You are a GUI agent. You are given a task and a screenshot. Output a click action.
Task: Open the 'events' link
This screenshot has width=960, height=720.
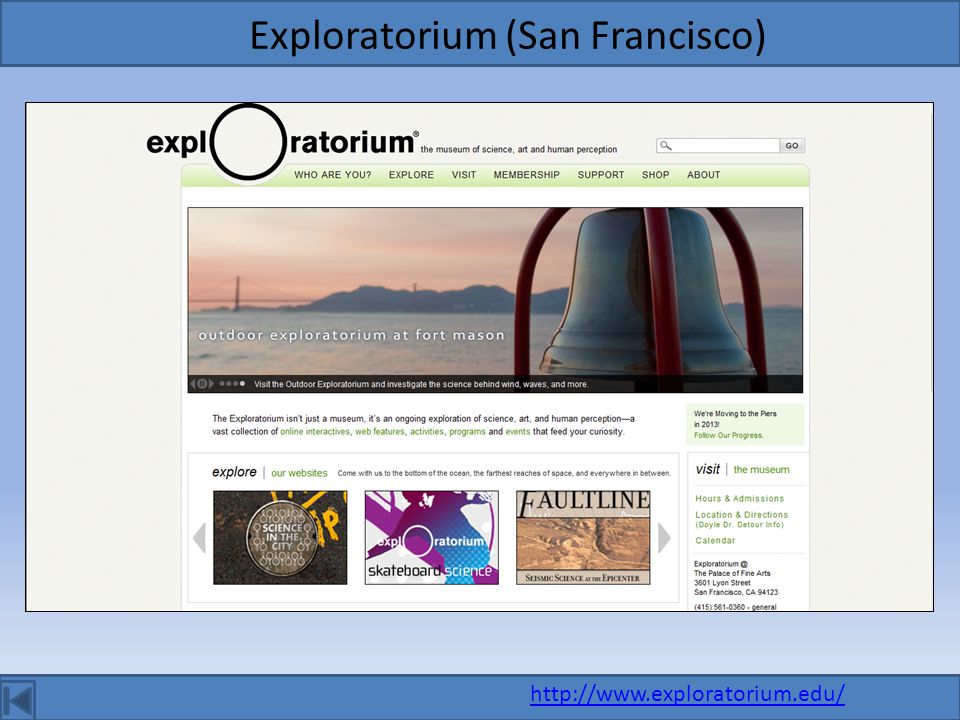click(518, 432)
